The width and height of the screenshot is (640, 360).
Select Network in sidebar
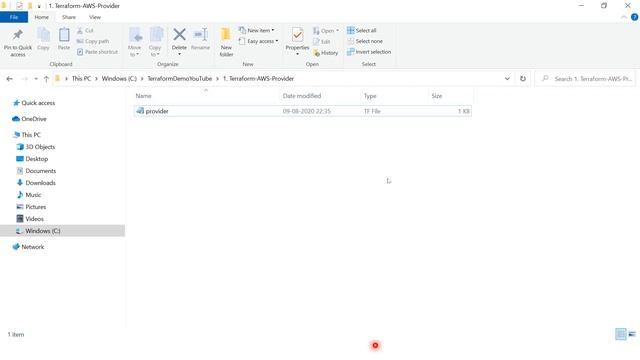pyautogui.click(x=33, y=247)
